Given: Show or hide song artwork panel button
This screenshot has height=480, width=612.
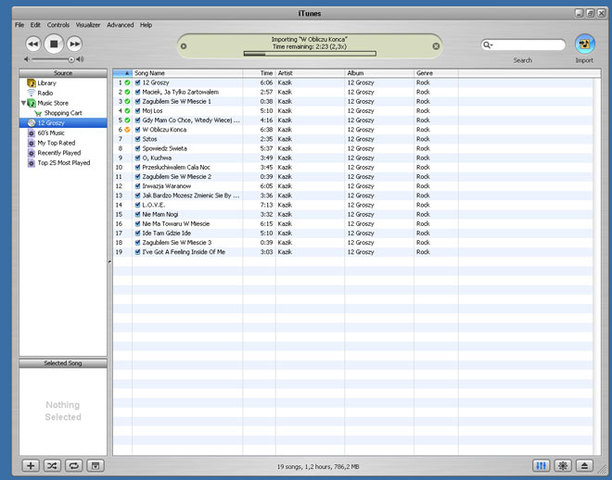Looking at the screenshot, I should pos(96,466).
